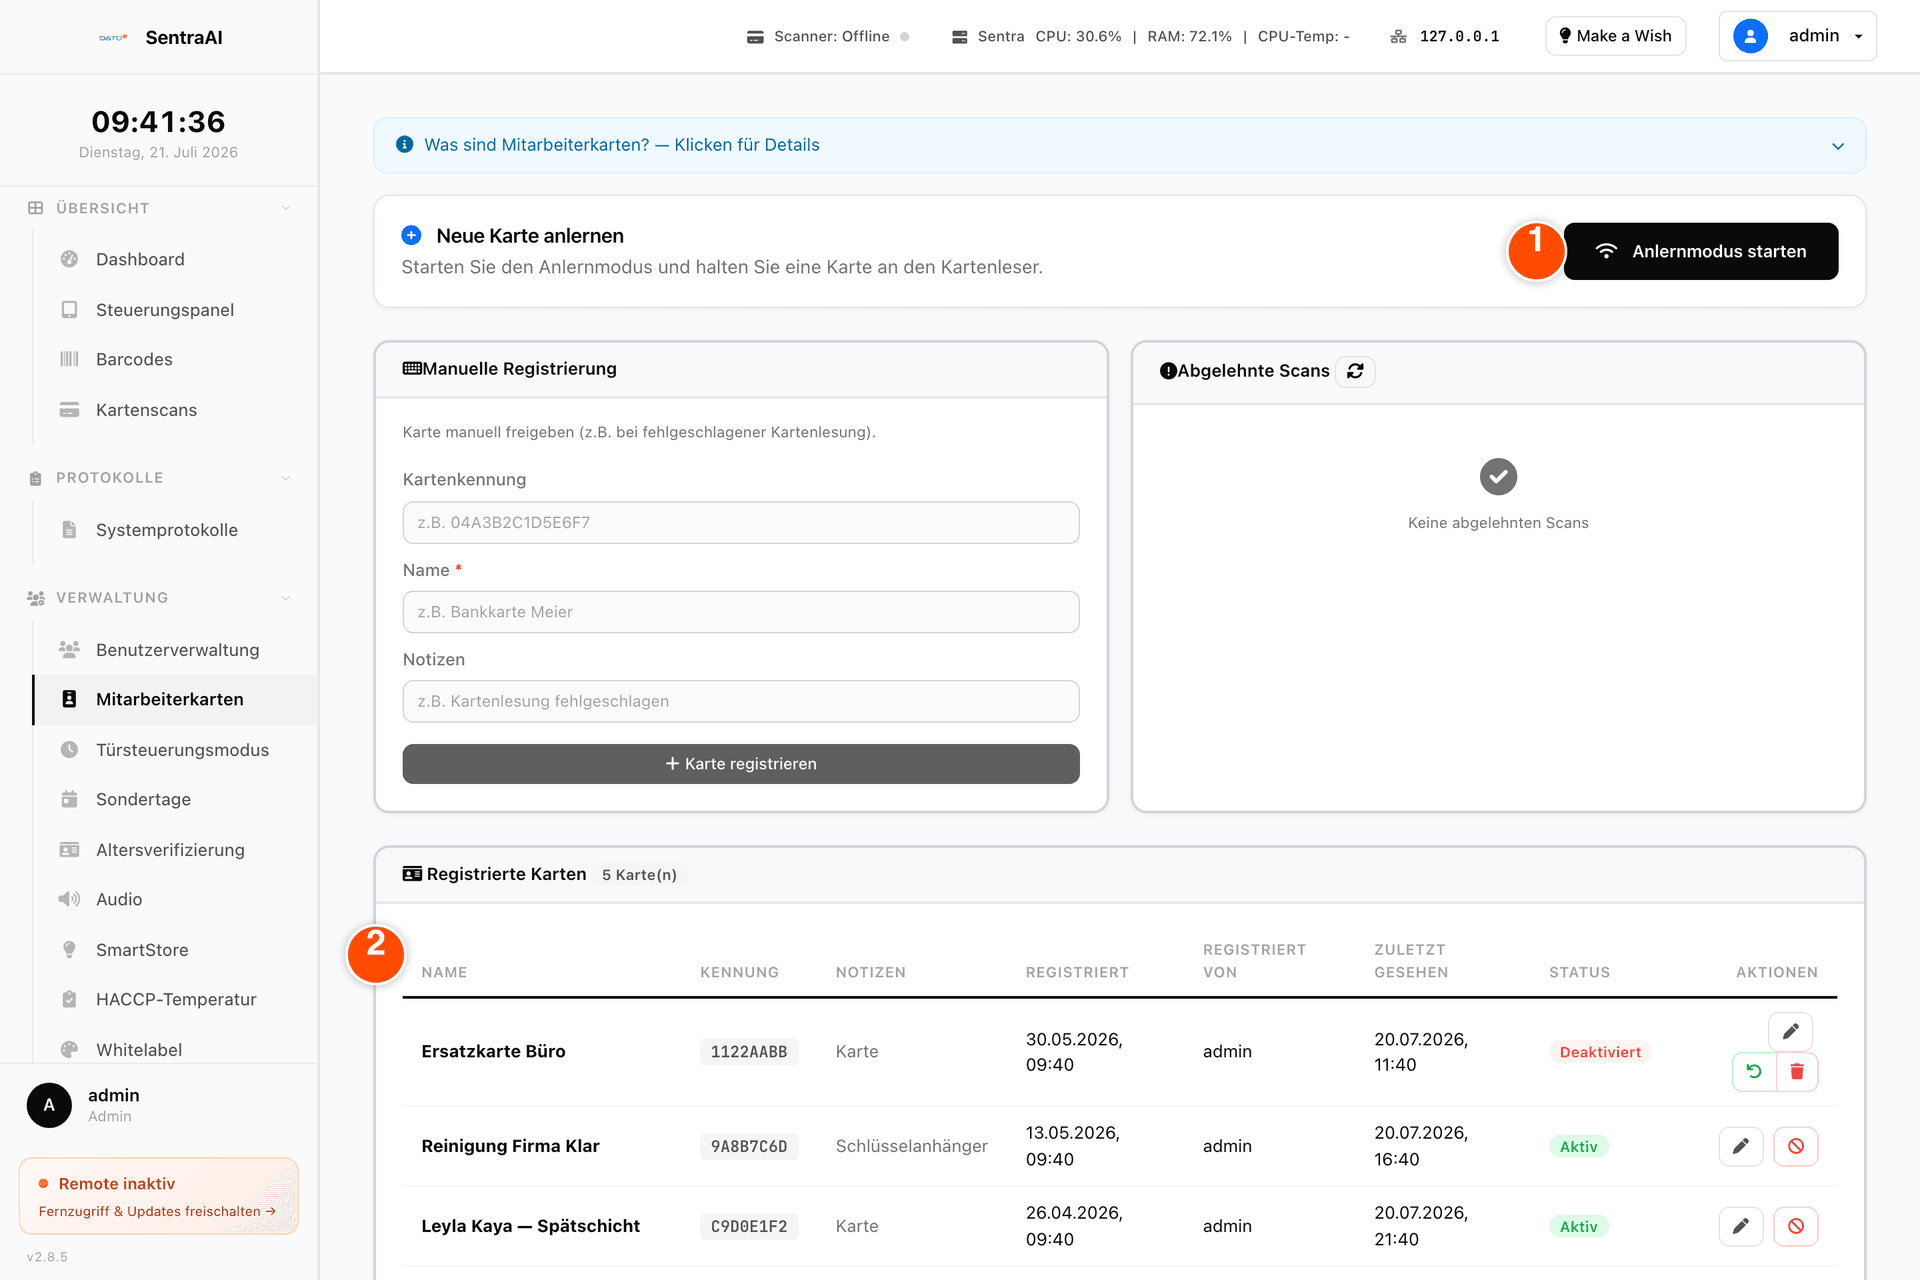Reactivate Ersatzkarte Büro with green restore icon
Screen dimensions: 1920x1280
pyautogui.click(x=1754, y=1072)
